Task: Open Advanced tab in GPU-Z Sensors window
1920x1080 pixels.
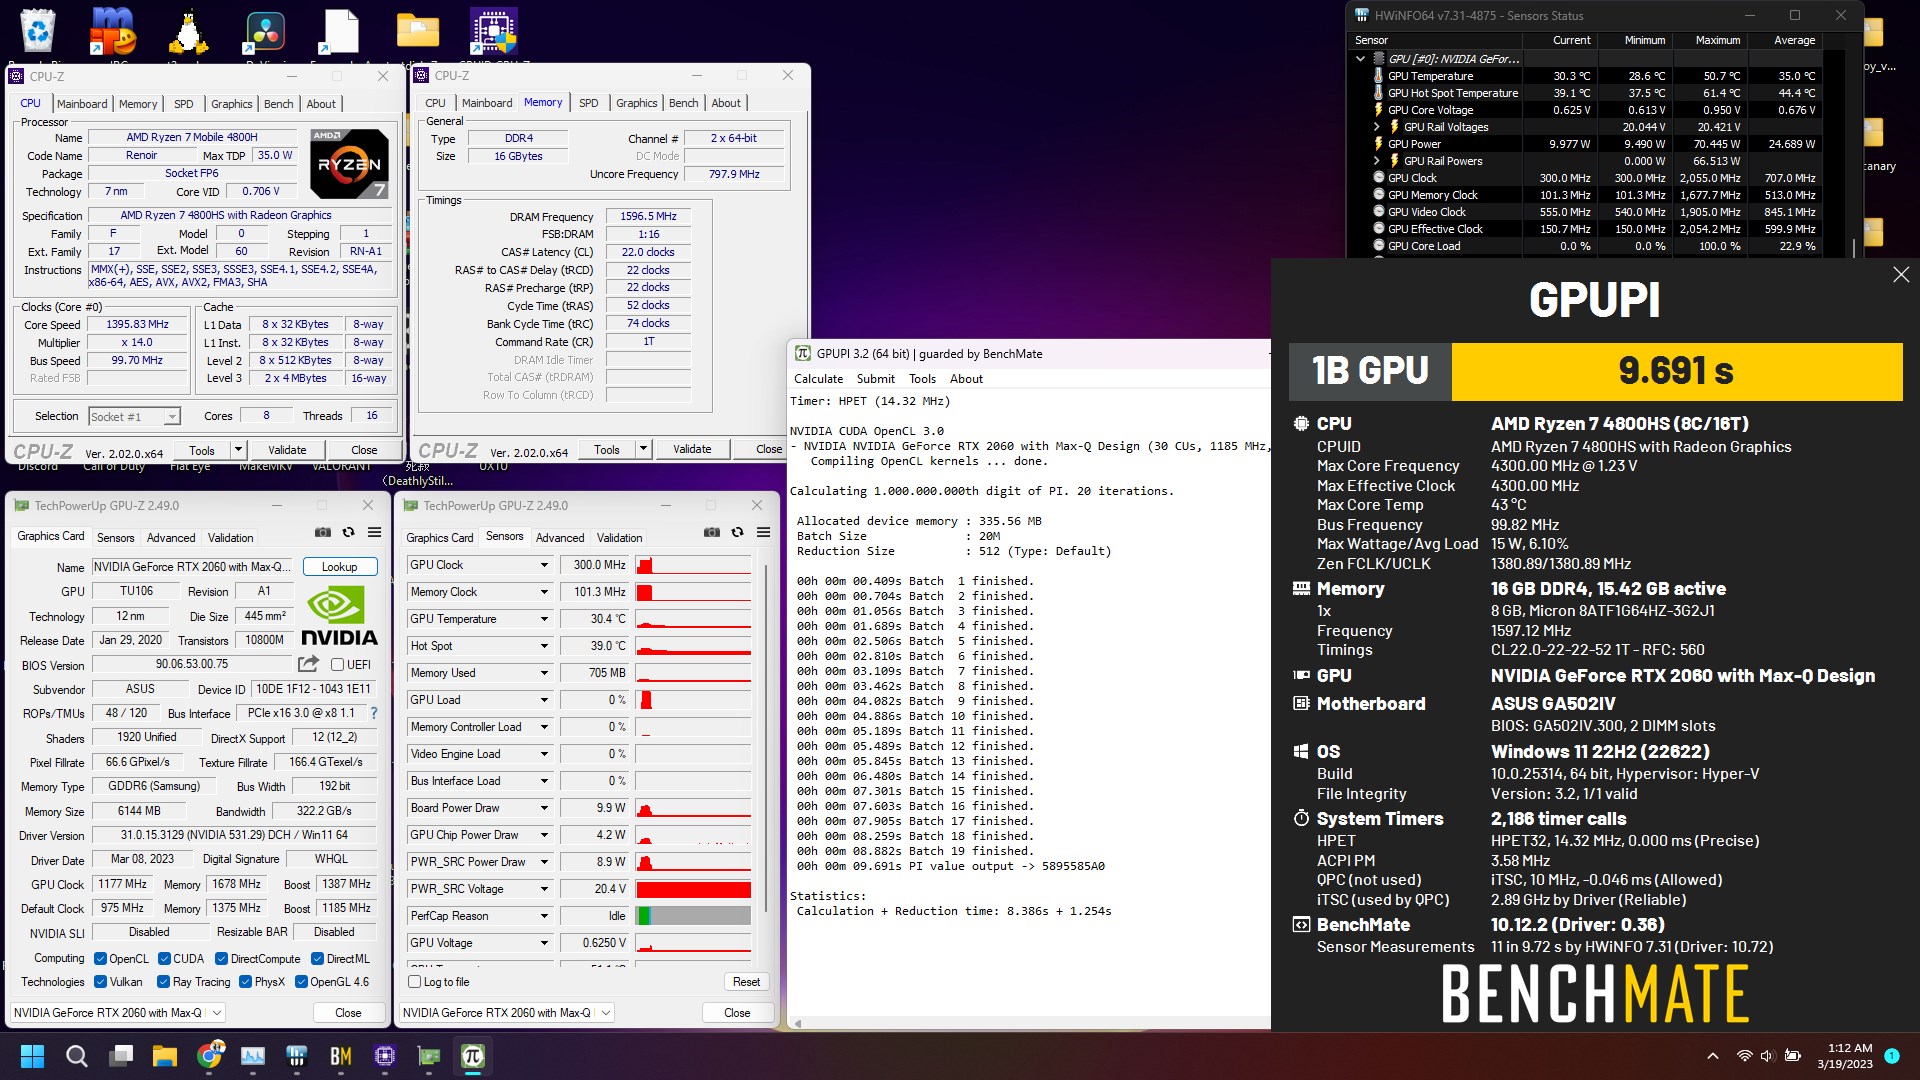Action: (560, 538)
